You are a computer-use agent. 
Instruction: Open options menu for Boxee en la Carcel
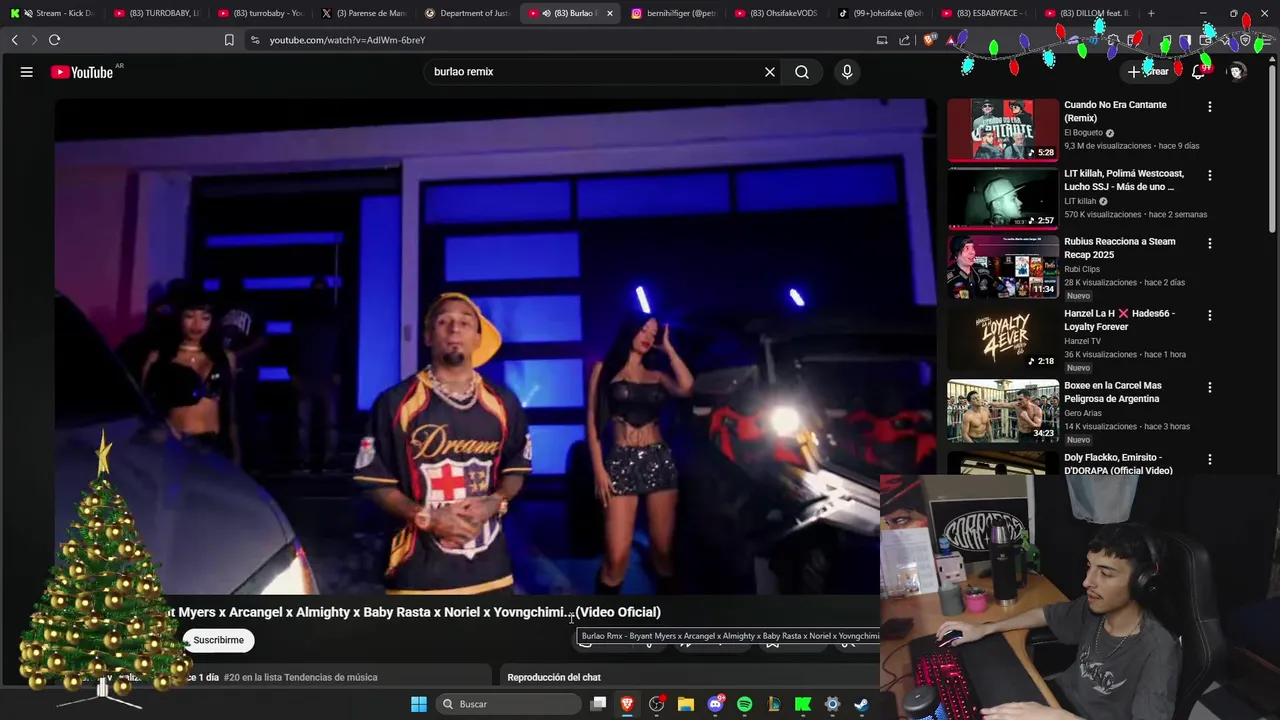pyautogui.click(x=1210, y=387)
